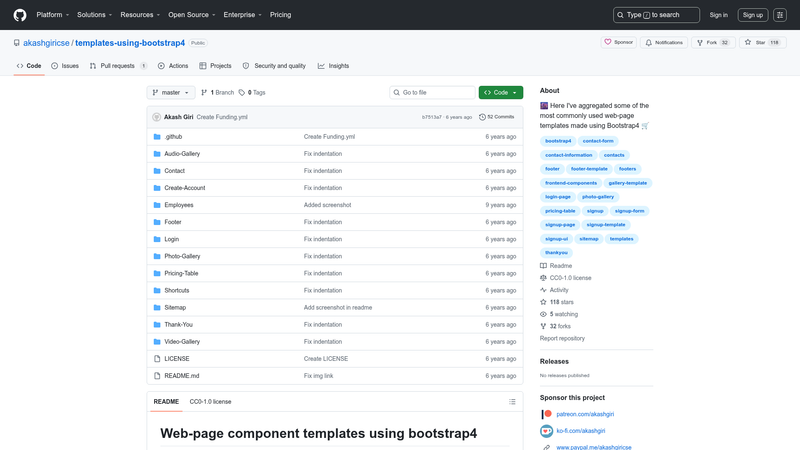
Task: View the 0 Tags link
Action: (252, 92)
